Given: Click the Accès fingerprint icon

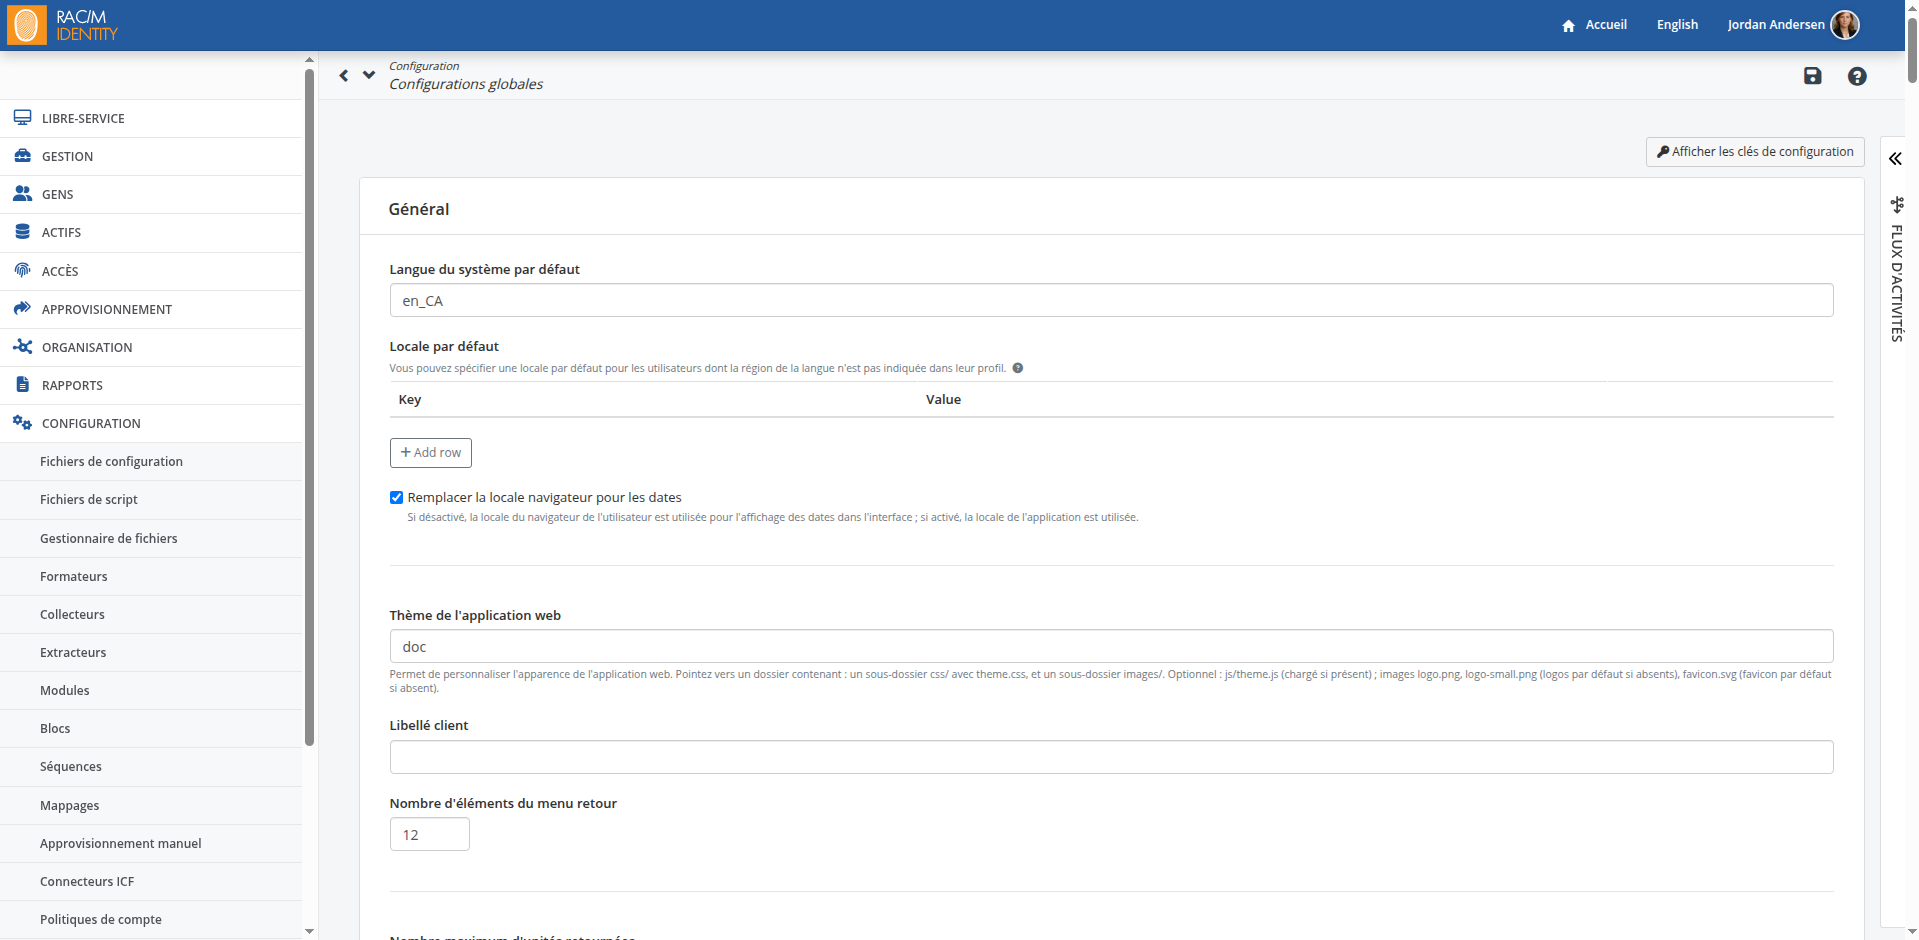Looking at the screenshot, I should tap(22, 270).
